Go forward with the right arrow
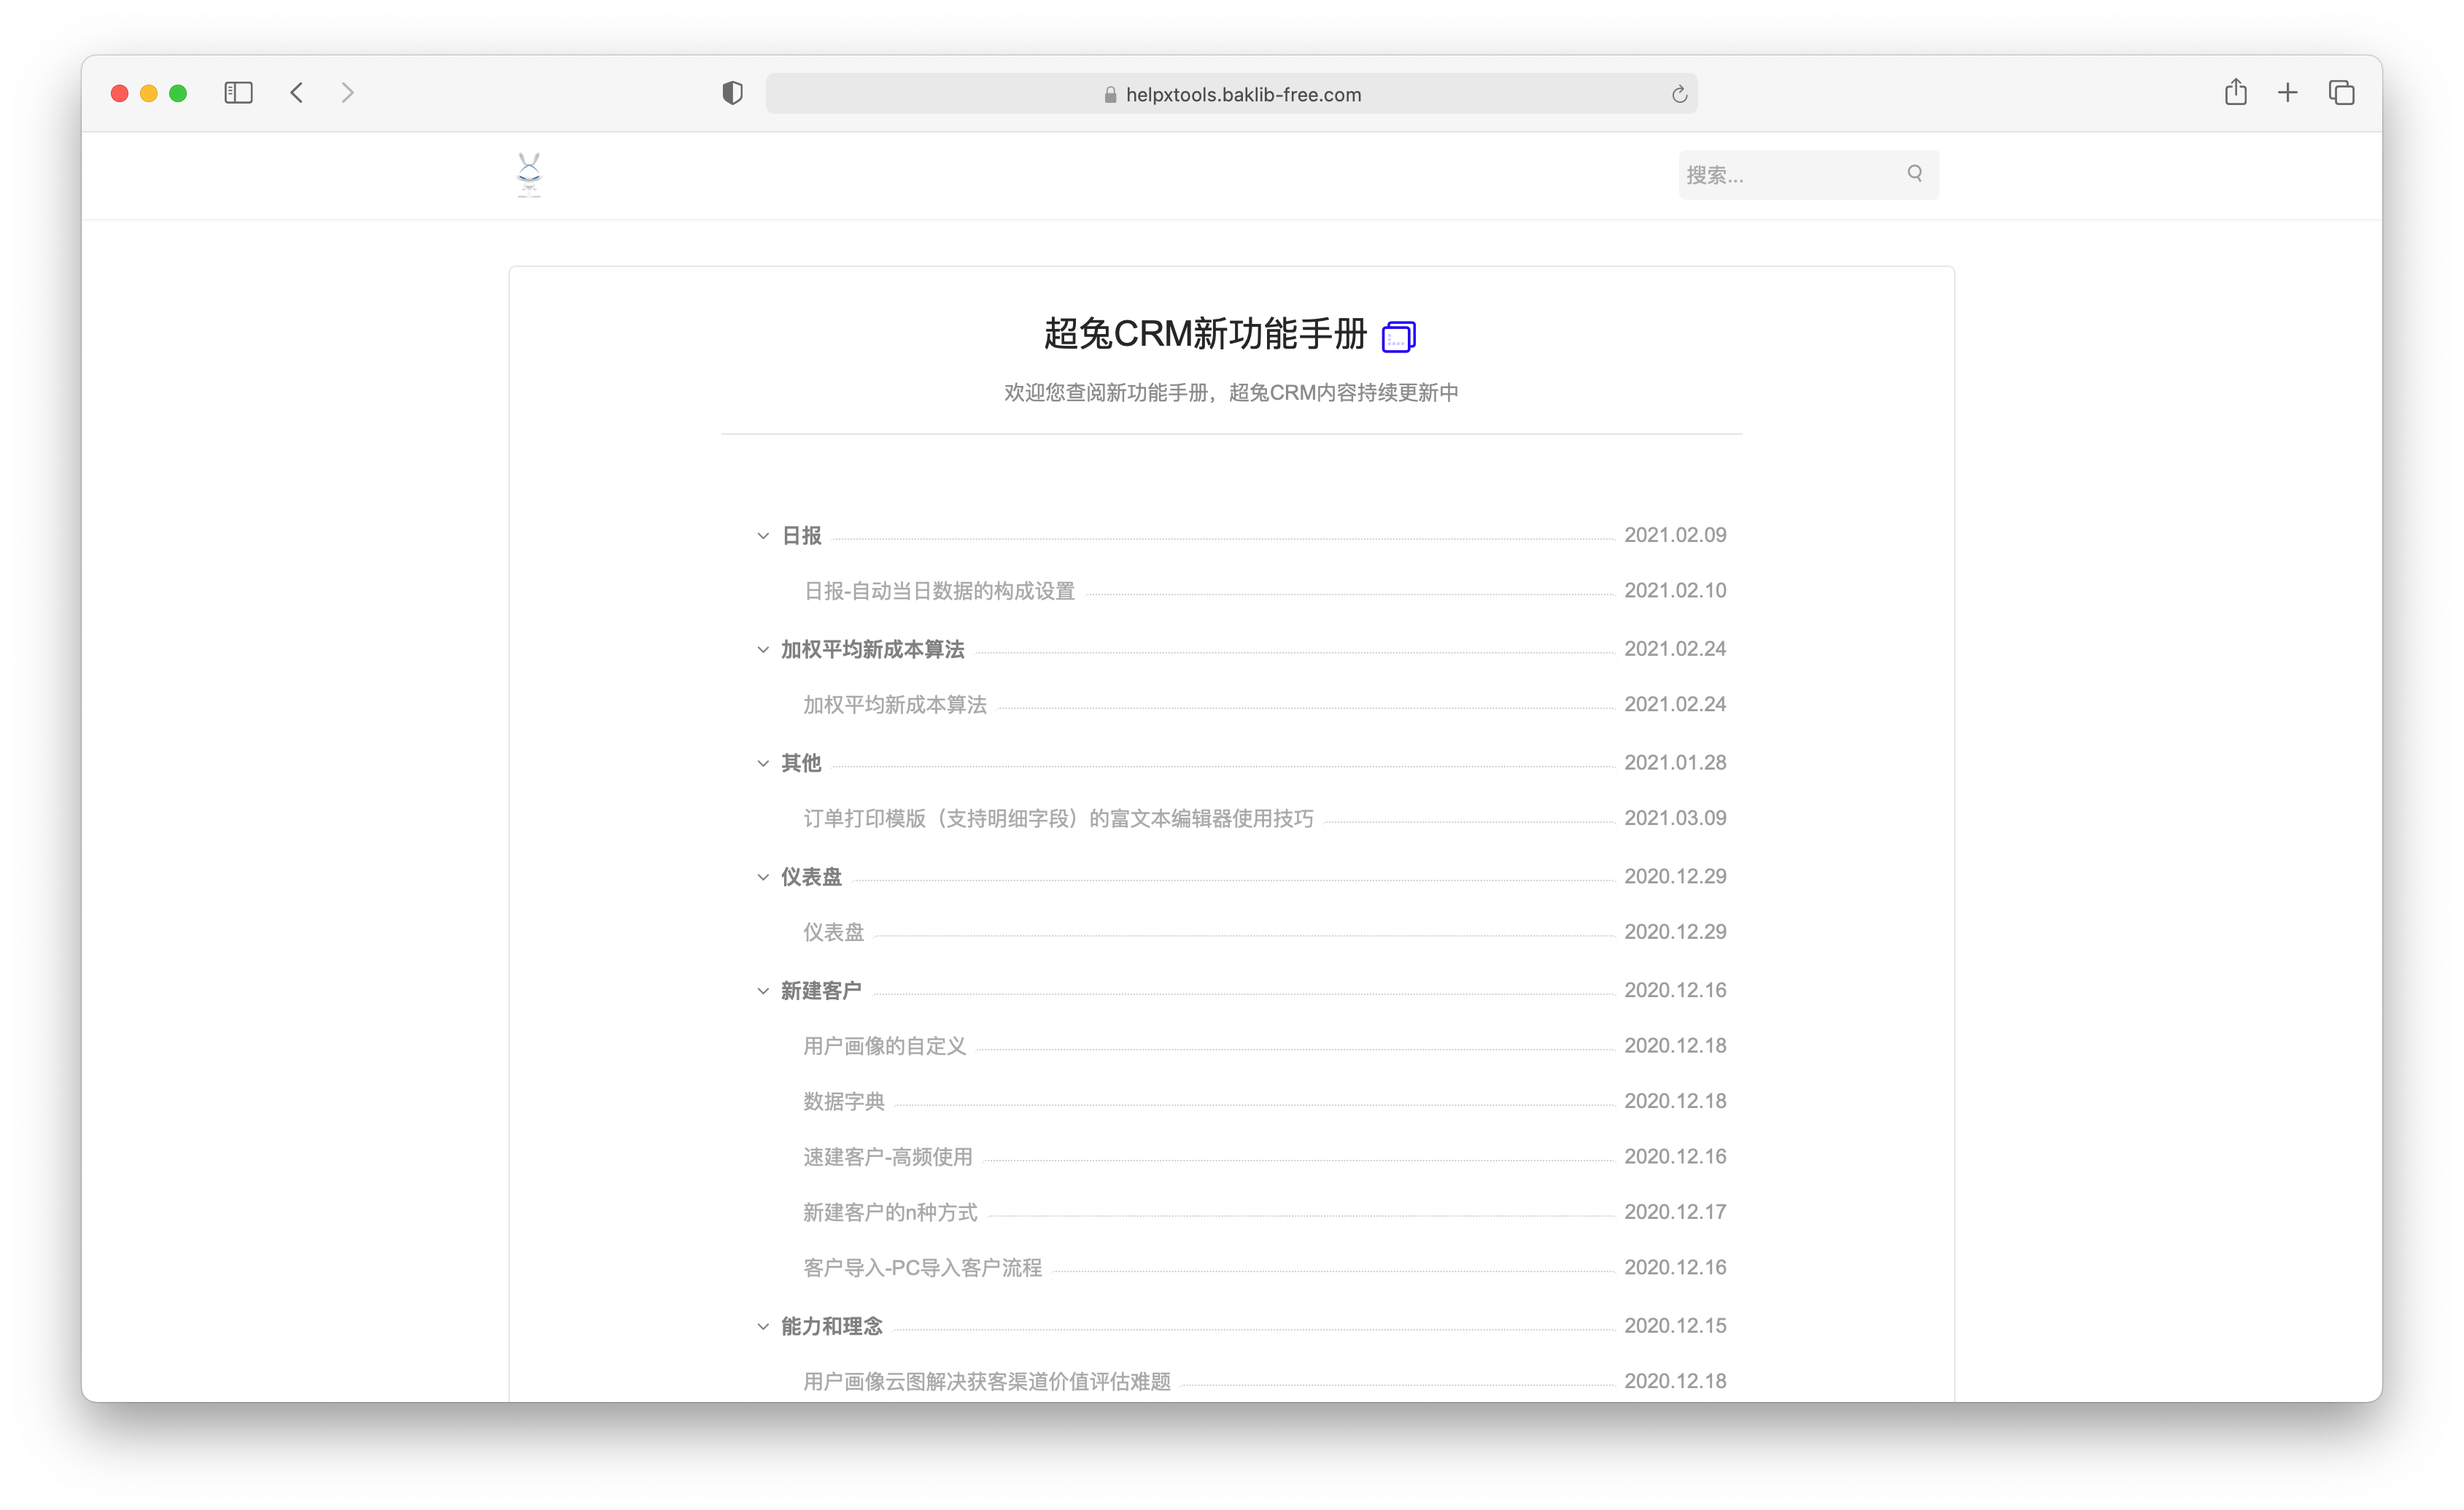 [347, 93]
